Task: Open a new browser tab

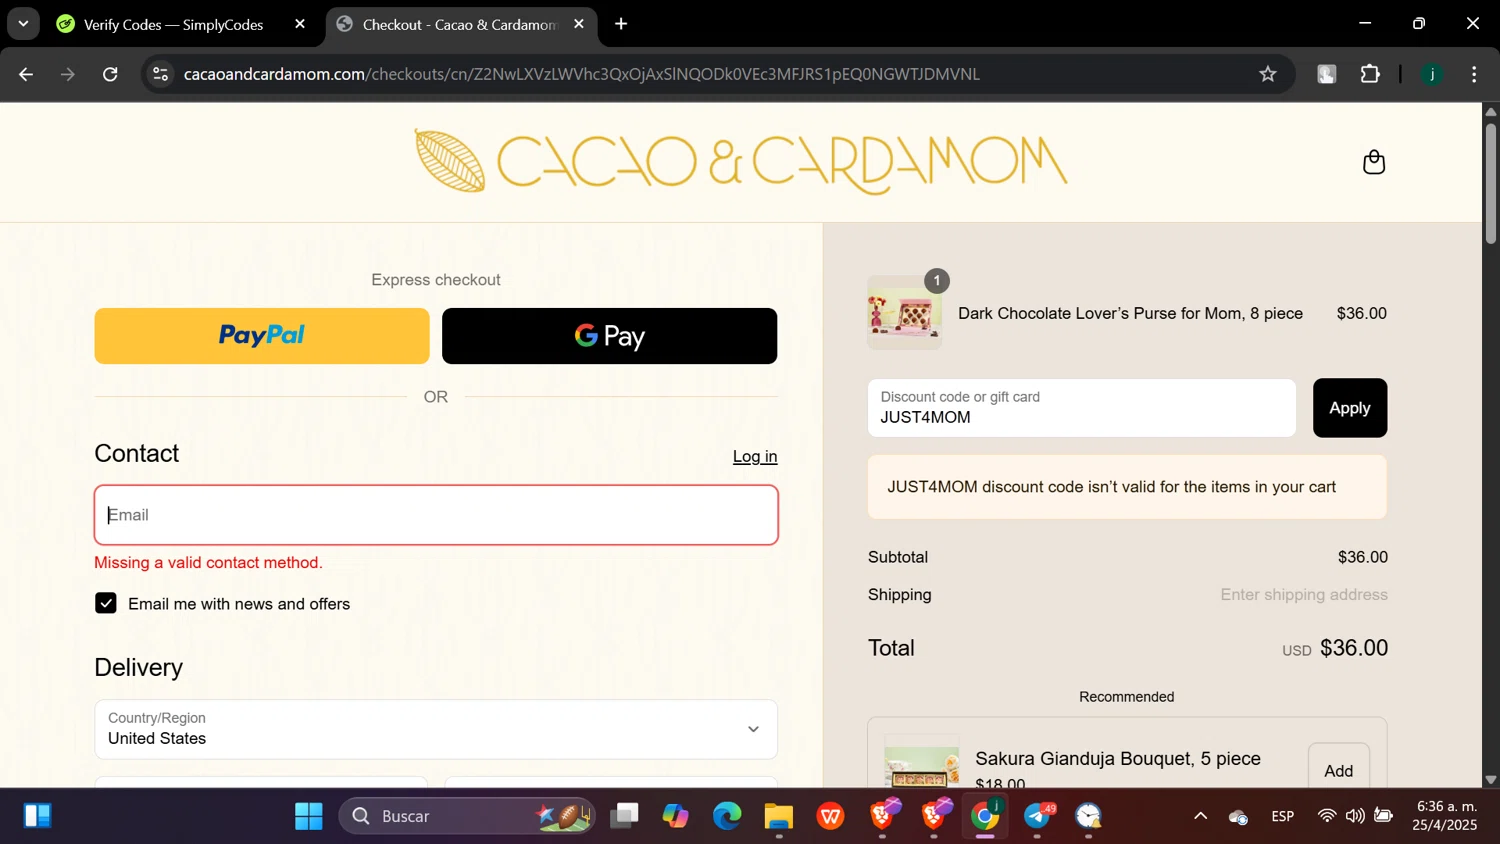Action: point(621,24)
